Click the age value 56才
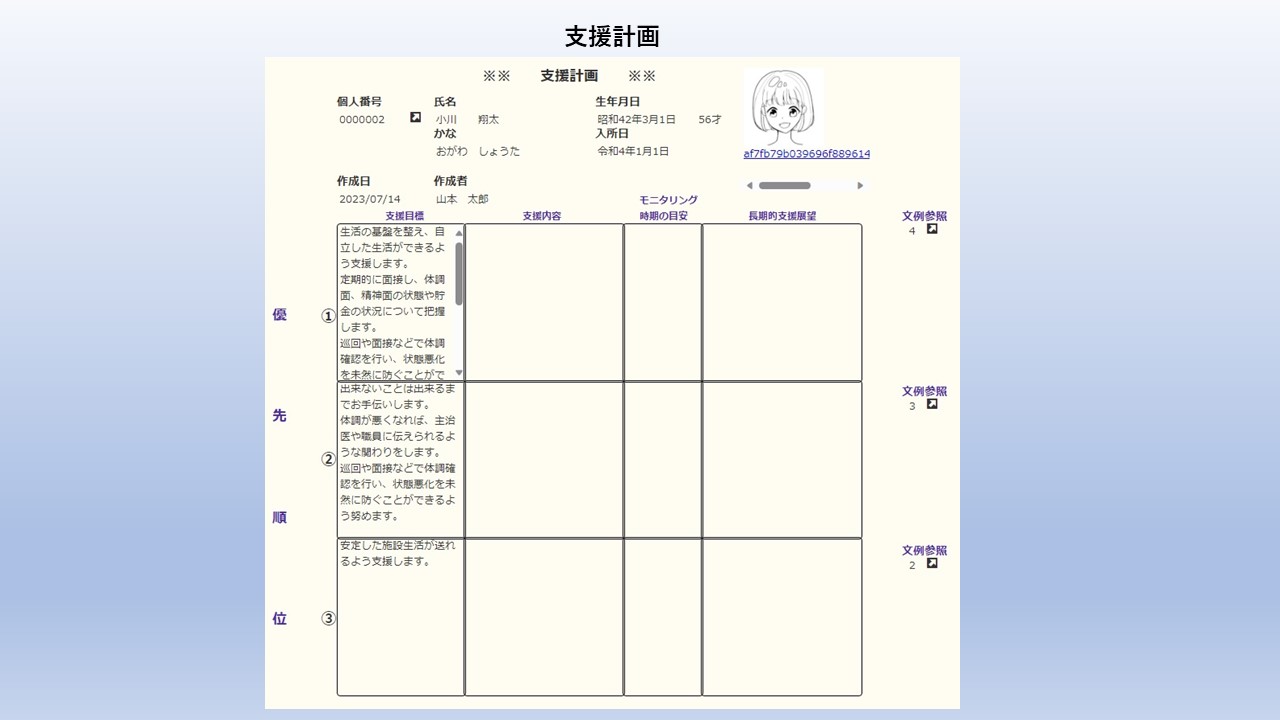The image size is (1280, 720). (710, 120)
